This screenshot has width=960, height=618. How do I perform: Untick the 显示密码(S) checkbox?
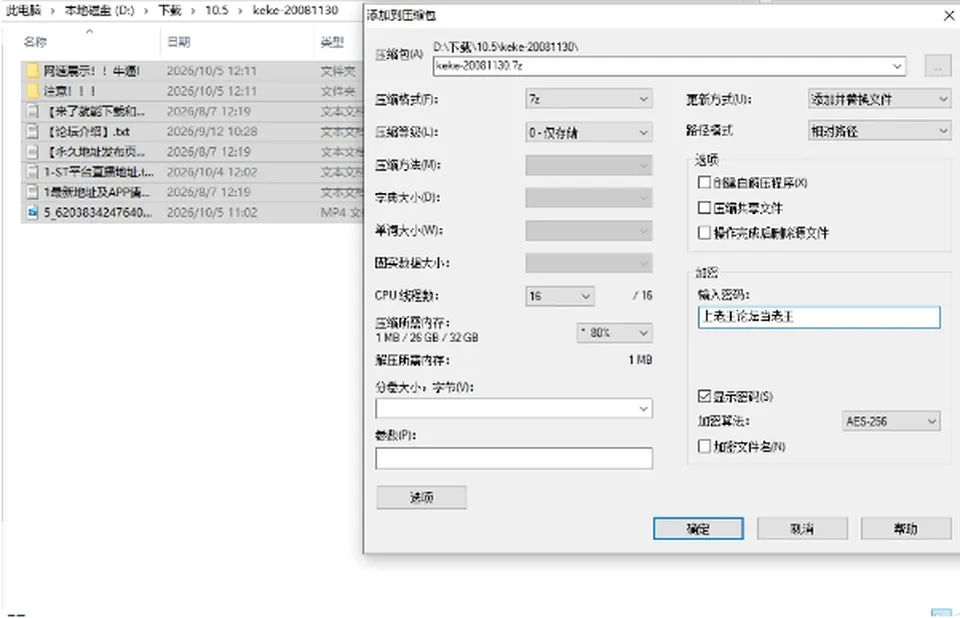click(704, 396)
